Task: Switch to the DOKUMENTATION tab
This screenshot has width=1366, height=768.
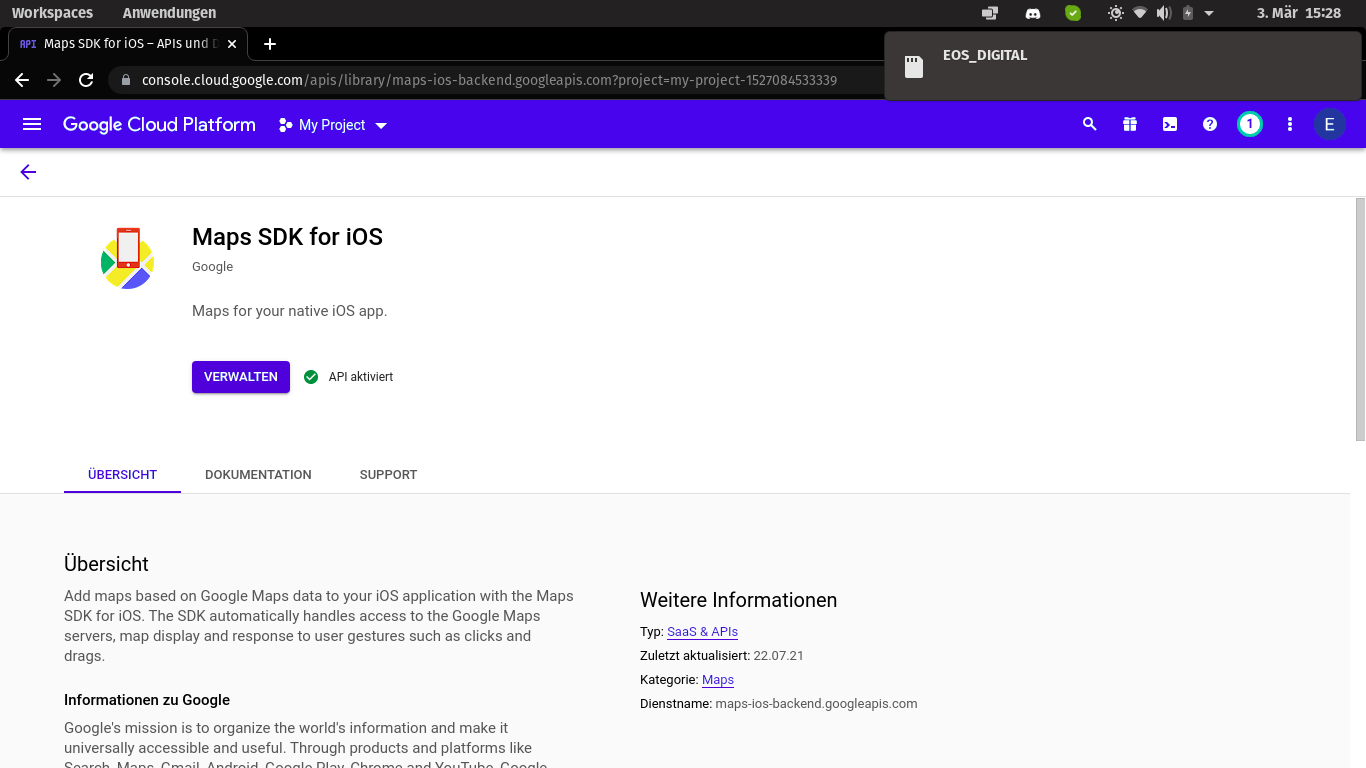Action: point(258,475)
